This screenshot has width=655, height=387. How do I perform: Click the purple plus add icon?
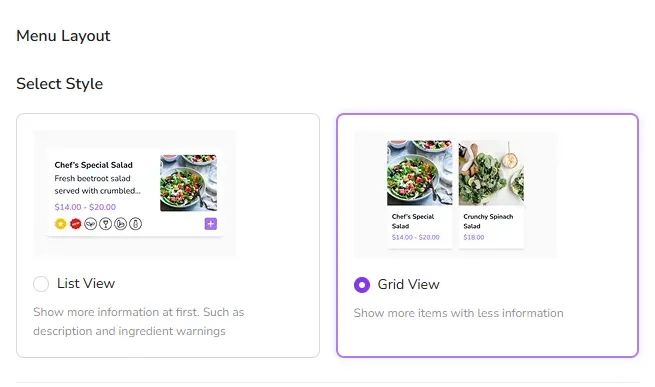(x=211, y=224)
